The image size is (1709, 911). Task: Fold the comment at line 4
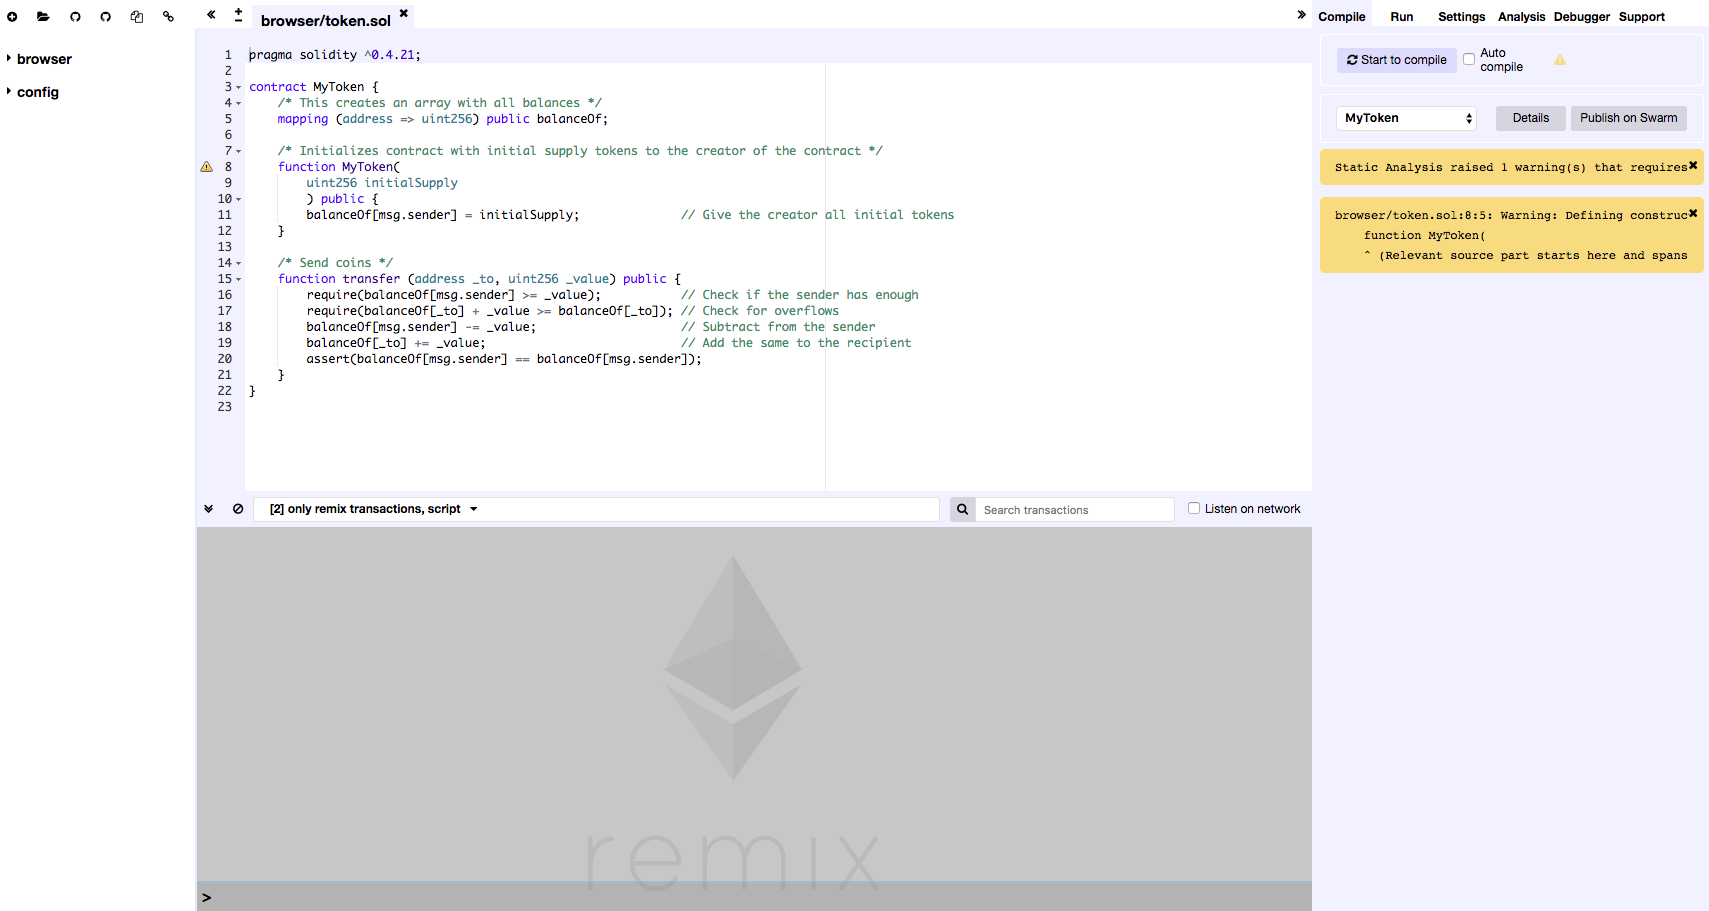(x=238, y=103)
